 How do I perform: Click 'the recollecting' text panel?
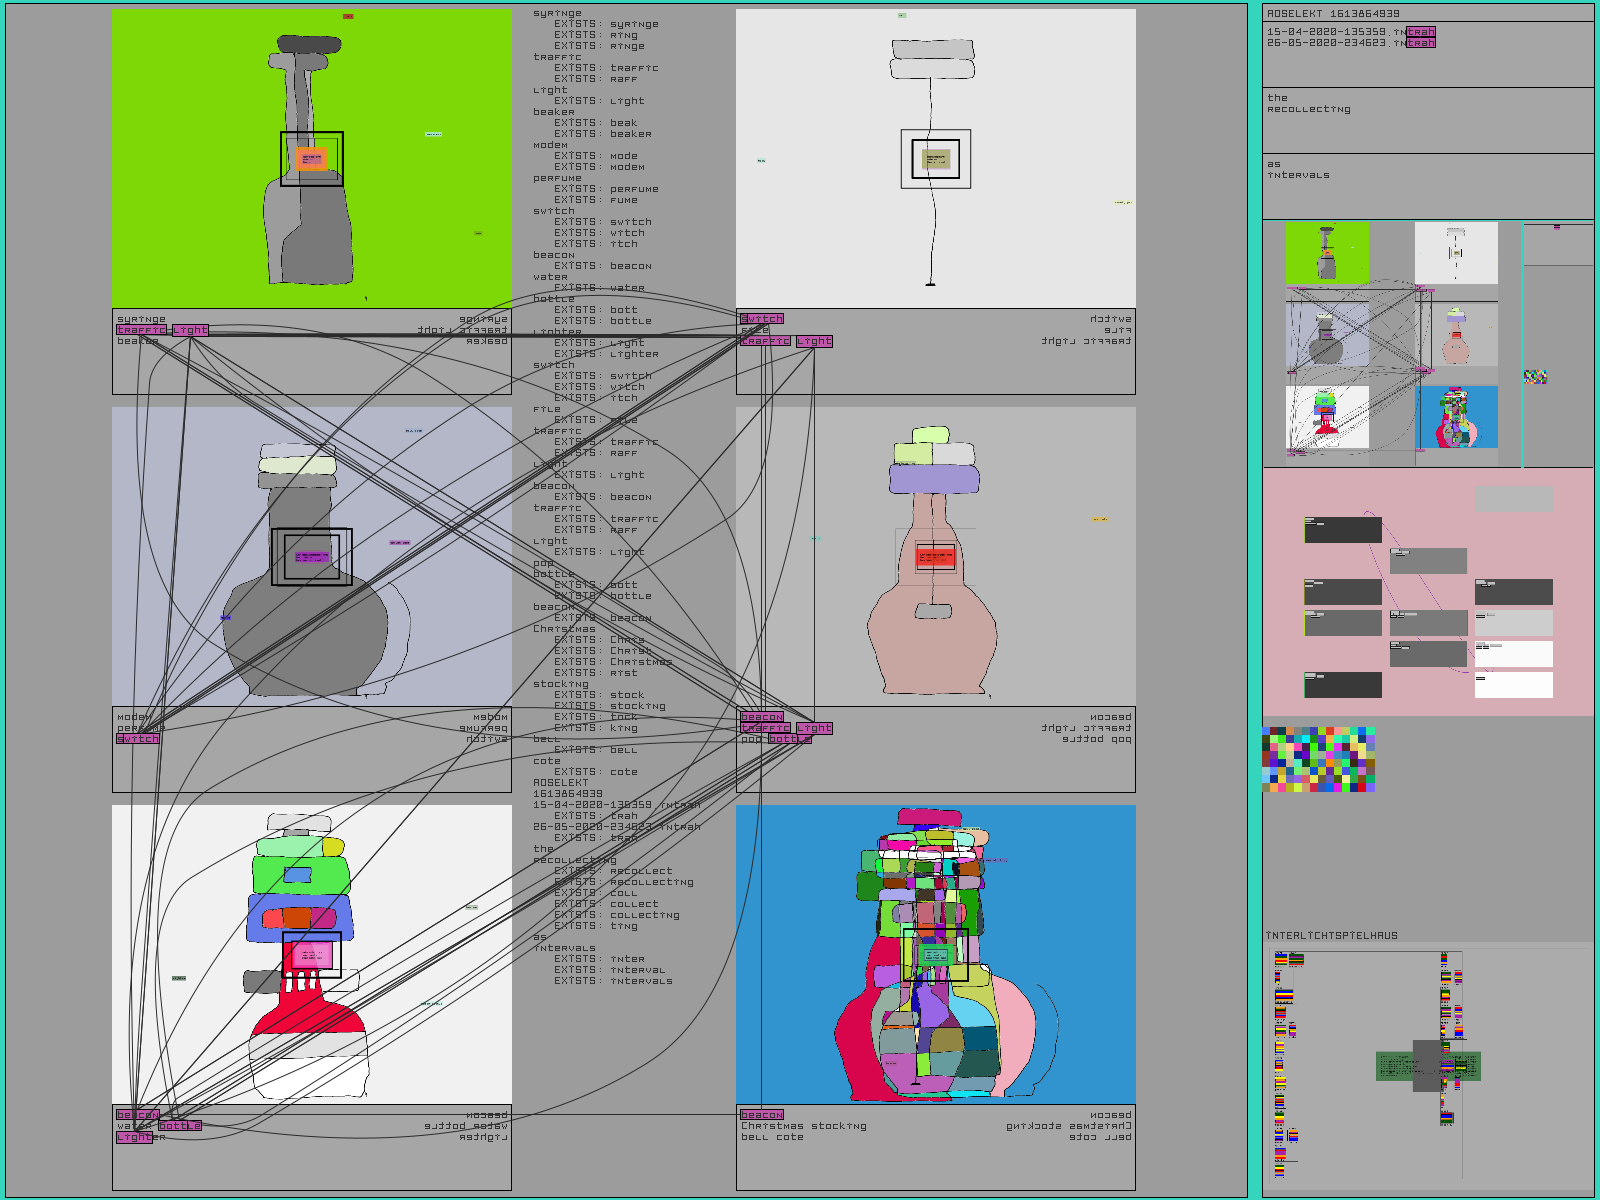pyautogui.click(x=1427, y=120)
